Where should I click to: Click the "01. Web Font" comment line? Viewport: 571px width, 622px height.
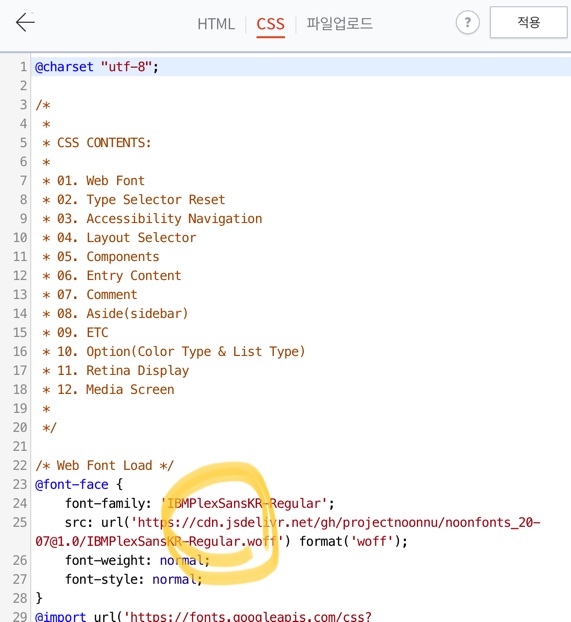[x=94, y=181]
